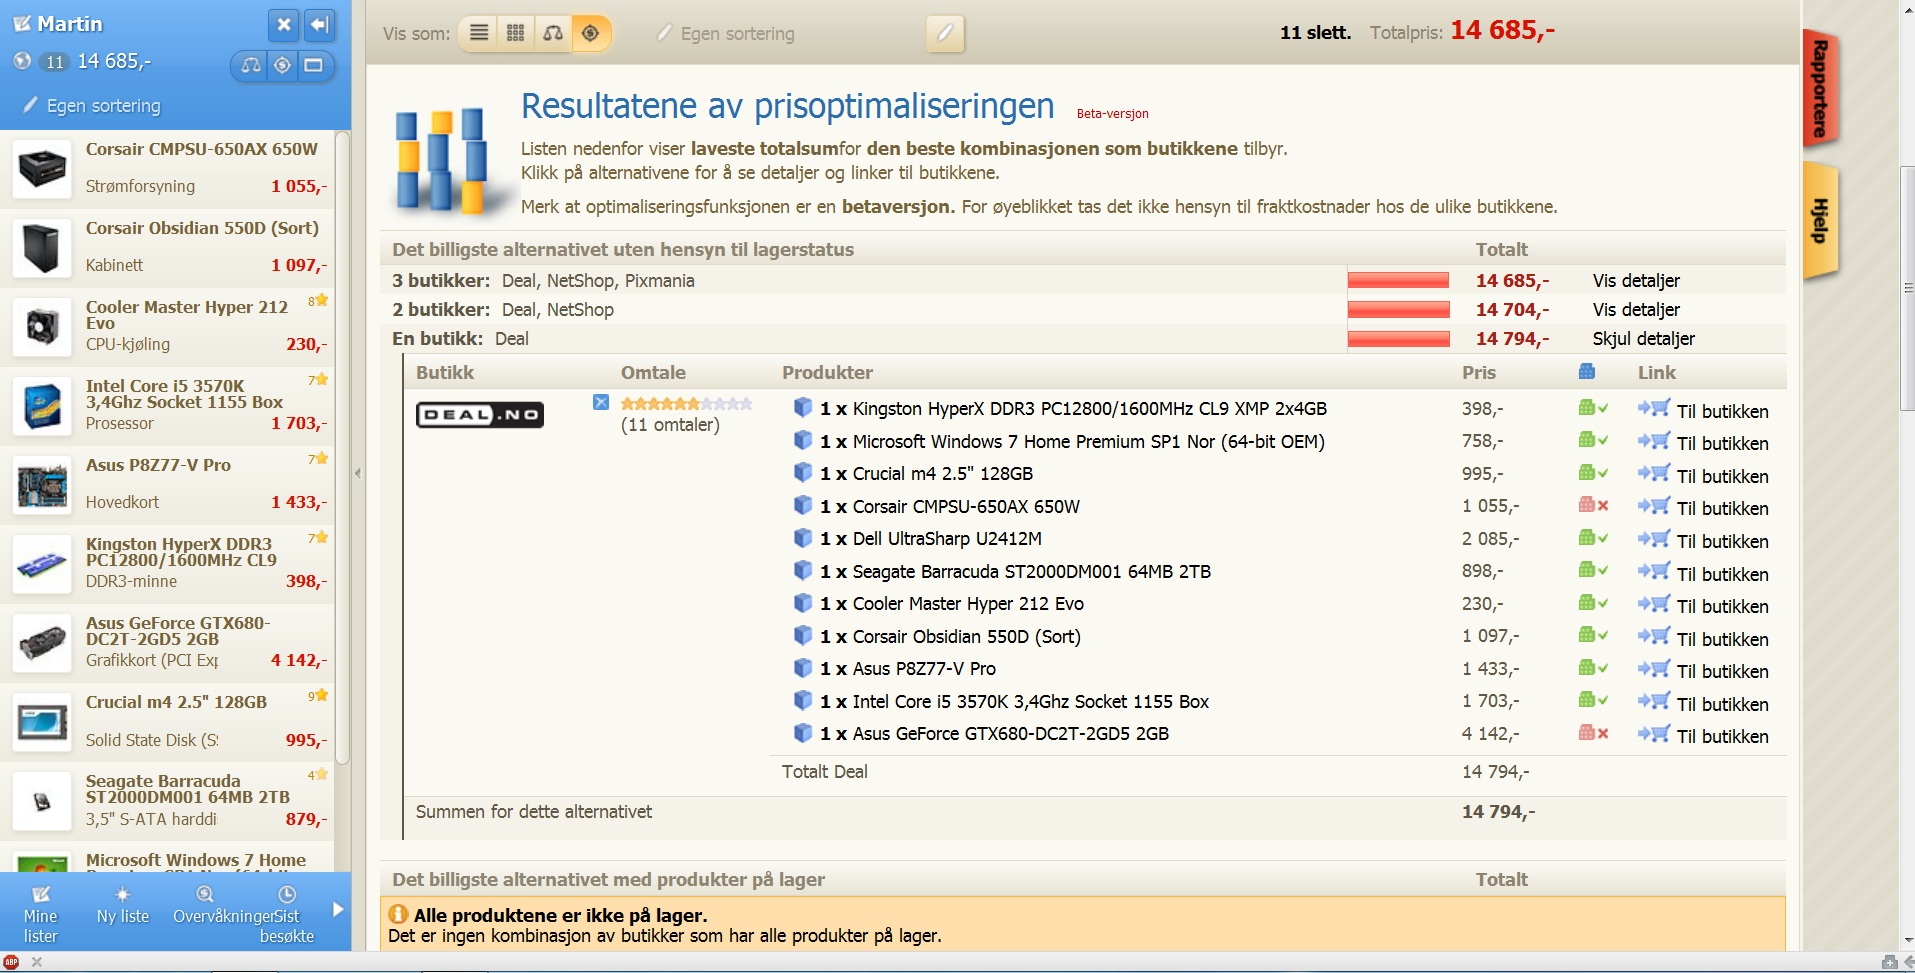Close the Martin list with the X button
This screenshot has width=1915, height=973.
pyautogui.click(x=284, y=25)
